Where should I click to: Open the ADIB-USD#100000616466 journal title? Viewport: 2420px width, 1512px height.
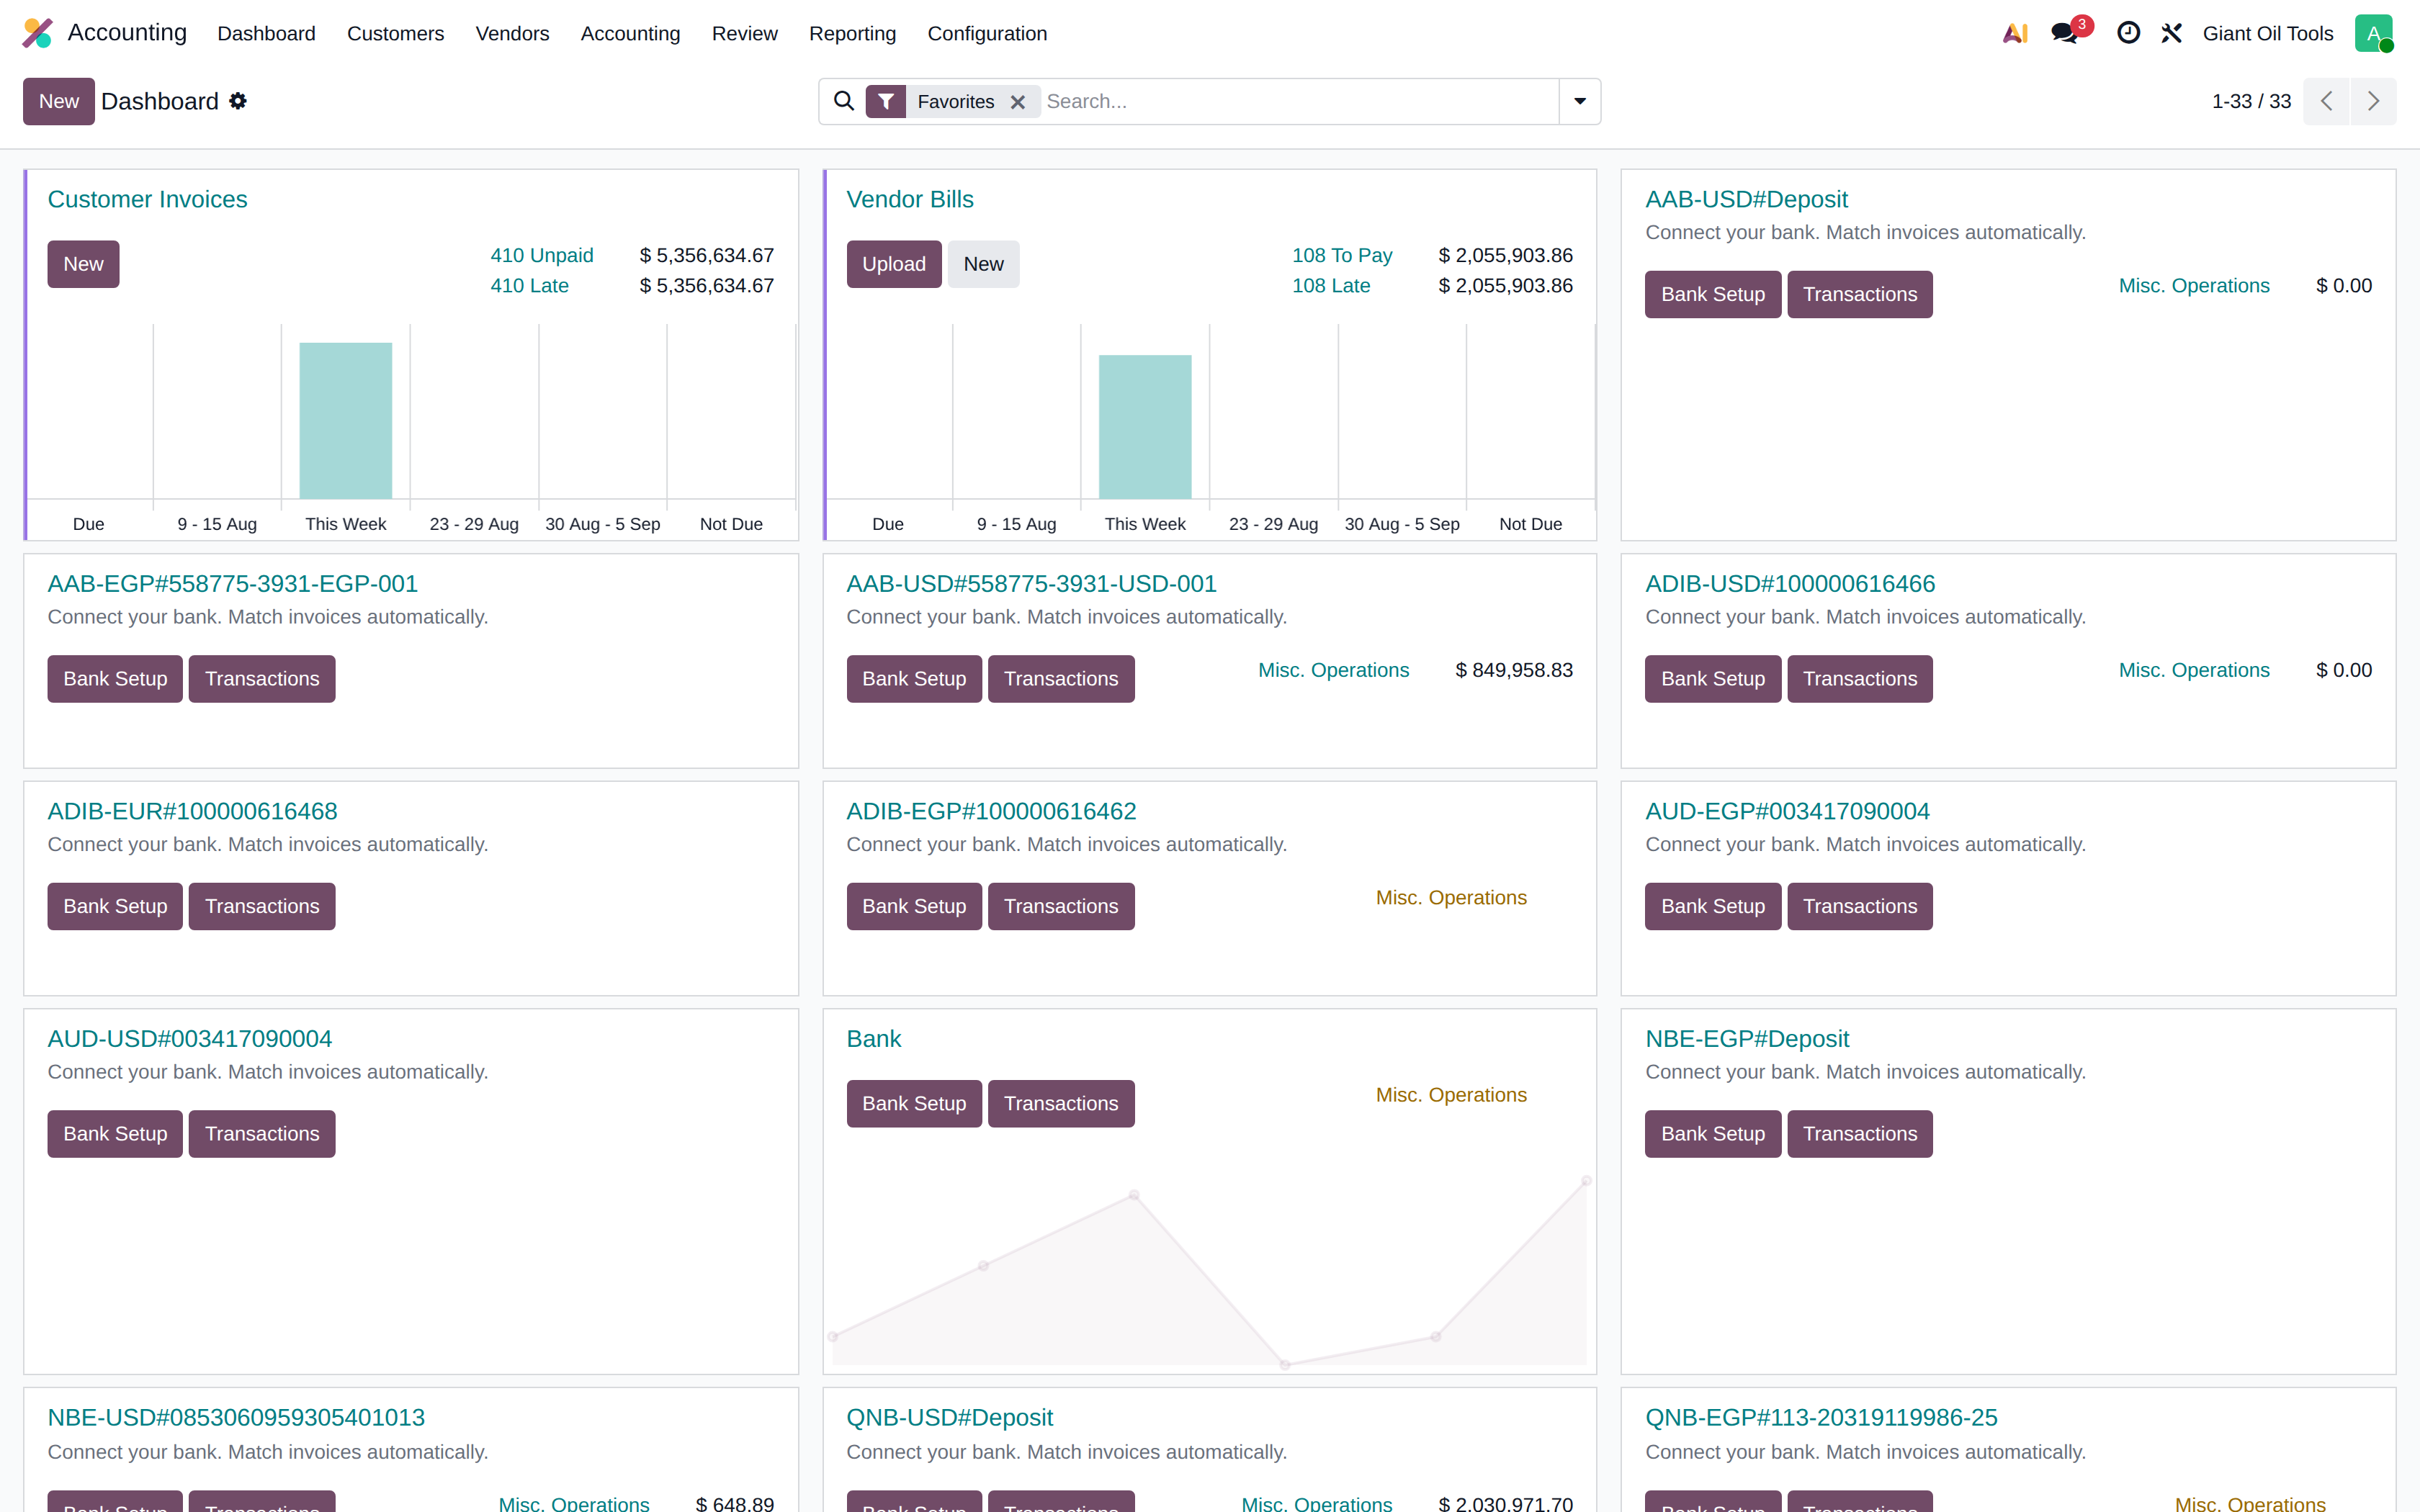pos(1790,584)
